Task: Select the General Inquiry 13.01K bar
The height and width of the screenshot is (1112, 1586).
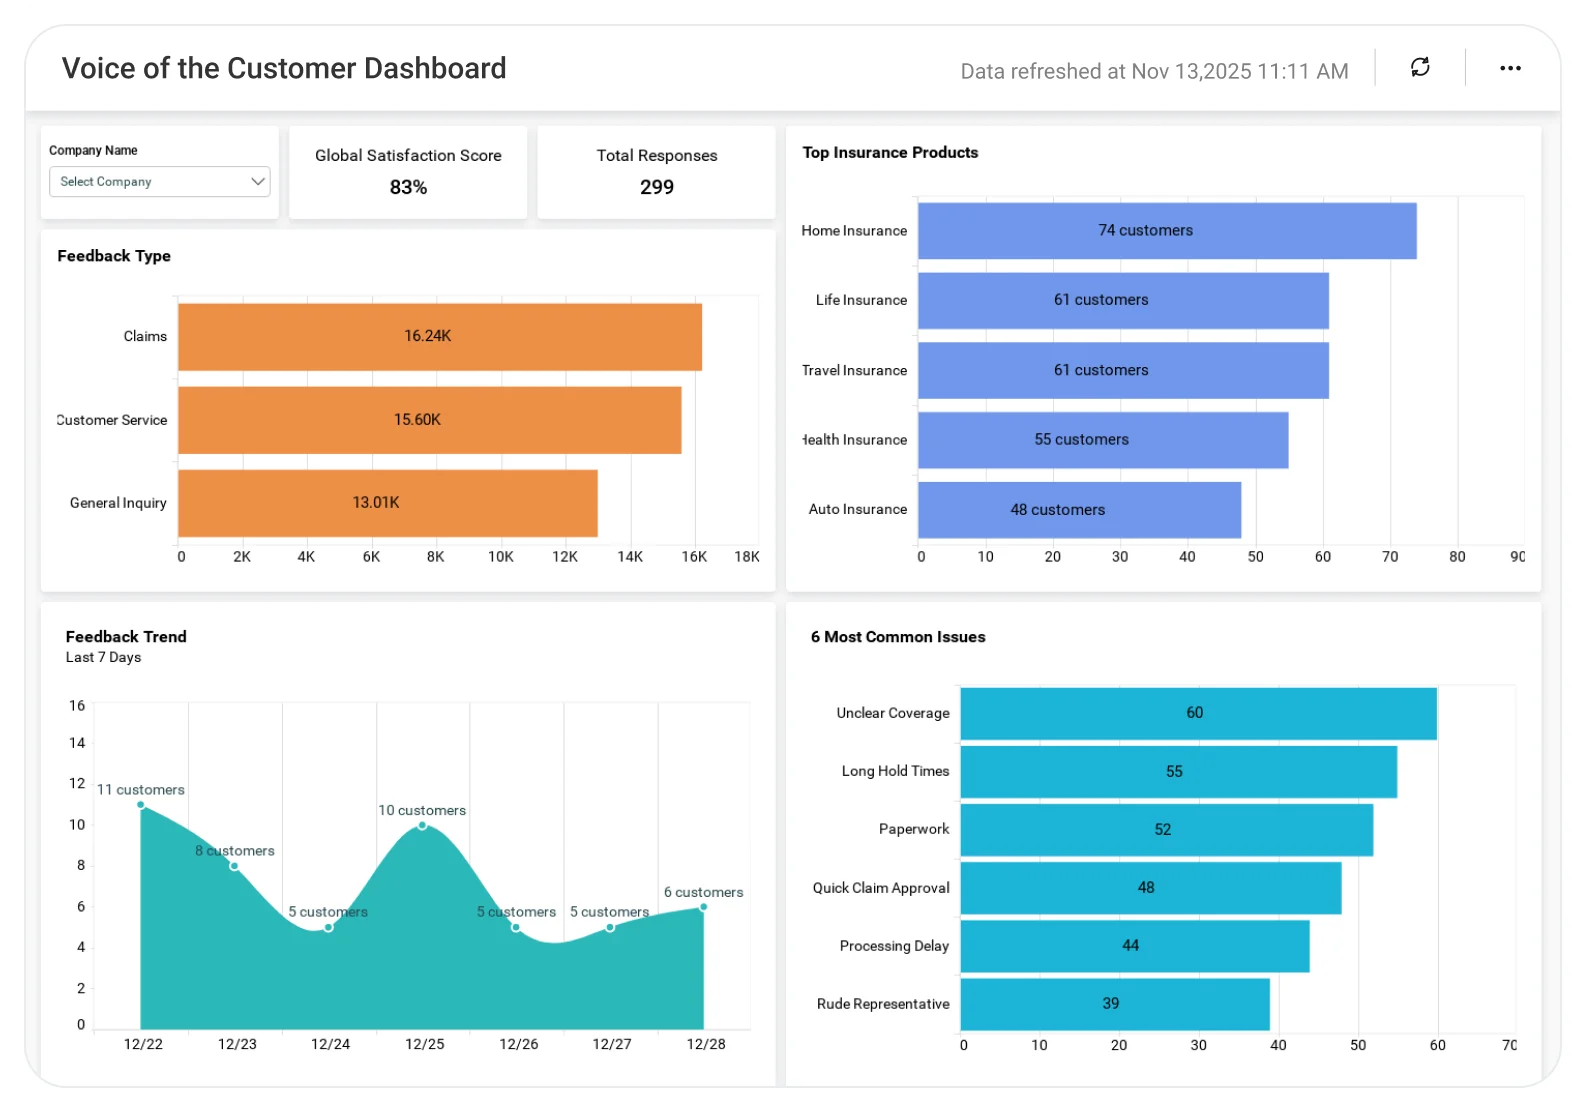Action: [x=388, y=503]
